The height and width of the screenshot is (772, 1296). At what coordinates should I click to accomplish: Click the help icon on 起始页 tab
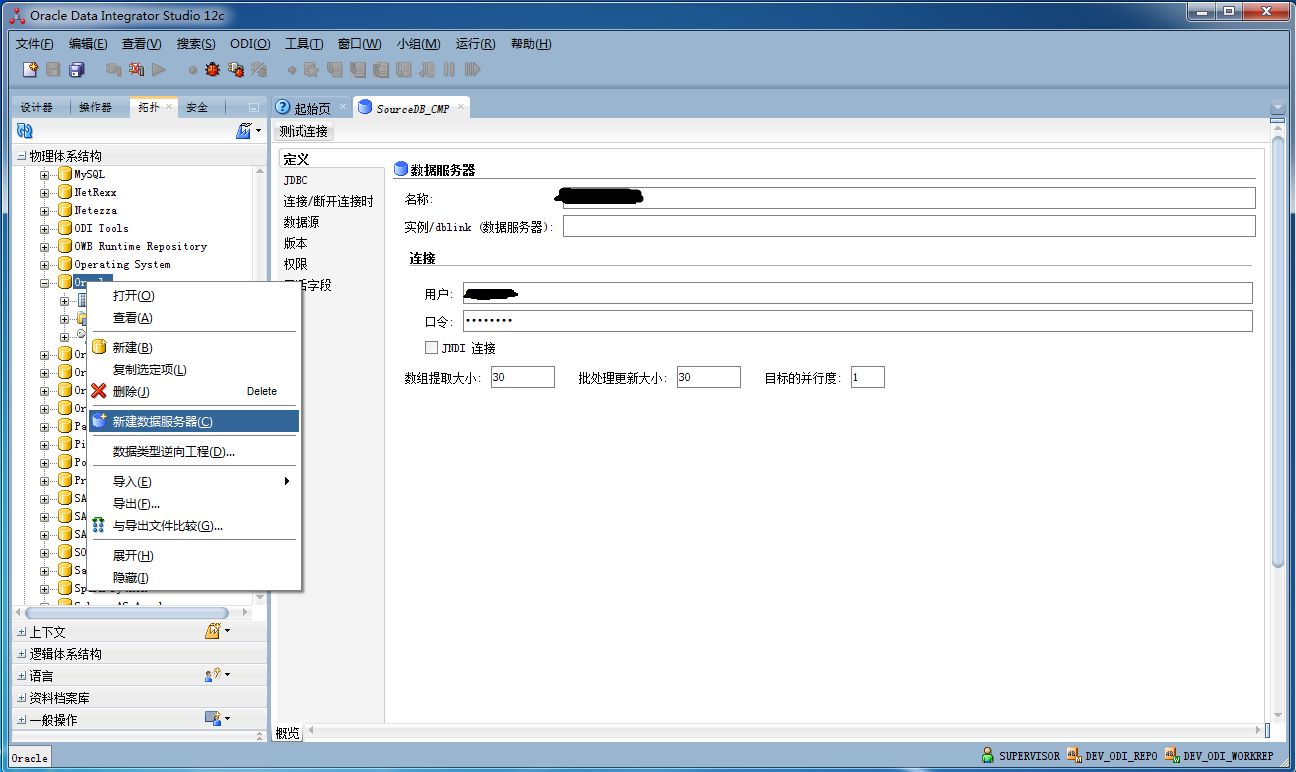[283, 107]
